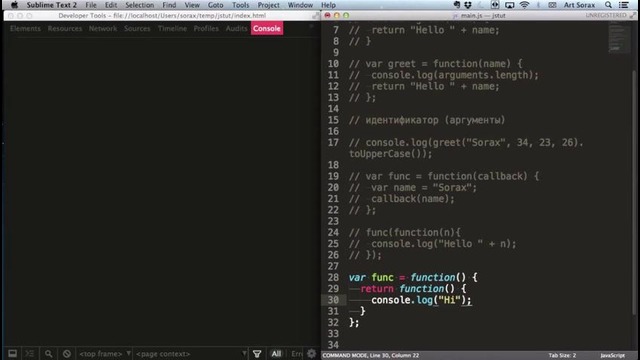Click the DevTools search magnifier icon
The image size is (640, 360).
49,353
